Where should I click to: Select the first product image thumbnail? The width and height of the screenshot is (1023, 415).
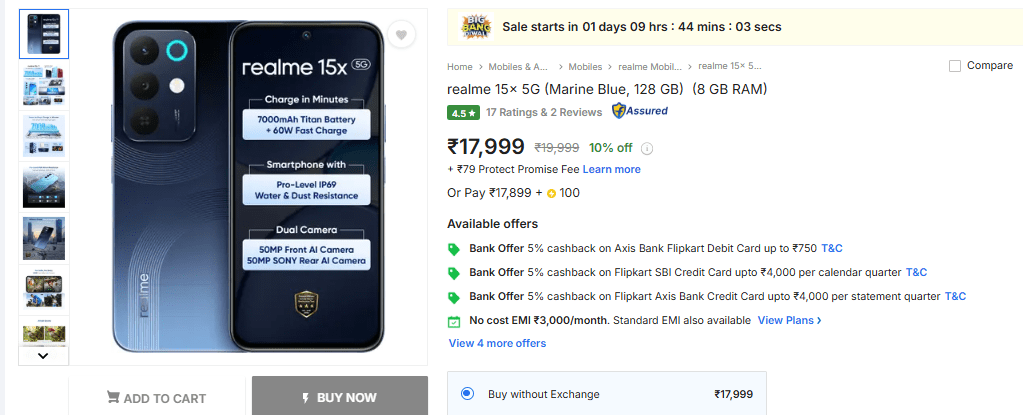click(x=44, y=35)
